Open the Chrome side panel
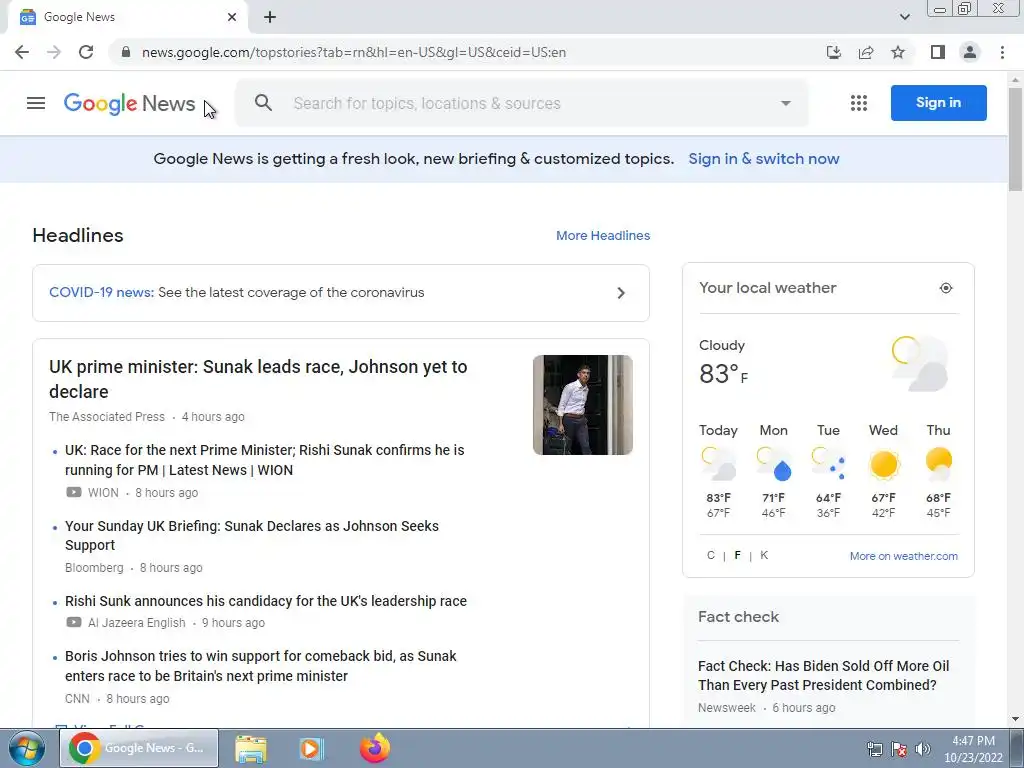The image size is (1024, 768). [x=938, y=52]
